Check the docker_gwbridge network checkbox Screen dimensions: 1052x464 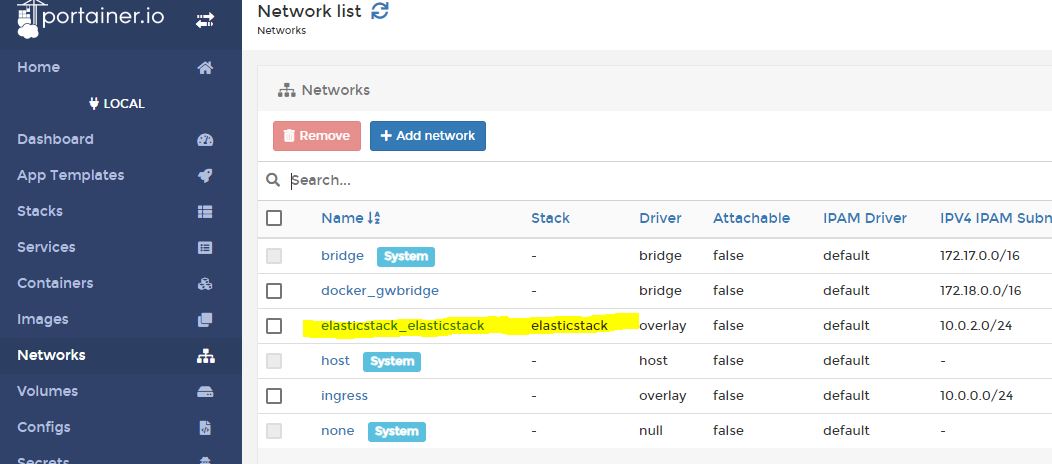tap(274, 291)
